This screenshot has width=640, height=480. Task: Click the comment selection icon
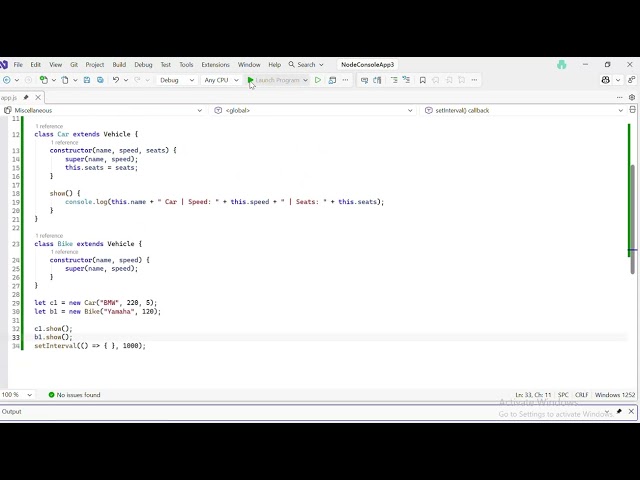coord(364,80)
